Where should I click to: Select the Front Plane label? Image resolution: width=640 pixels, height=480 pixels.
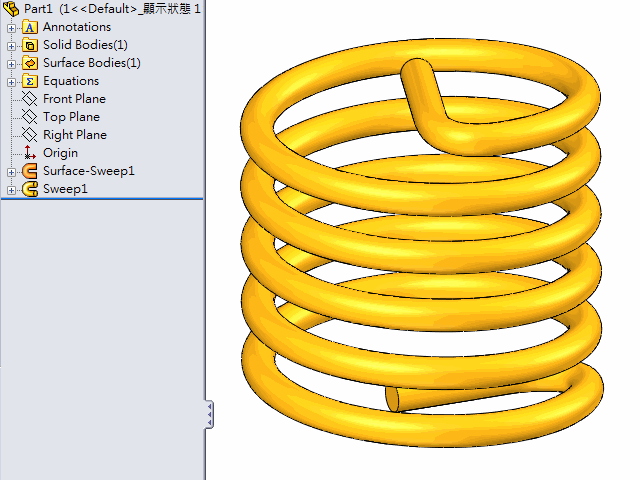74,99
